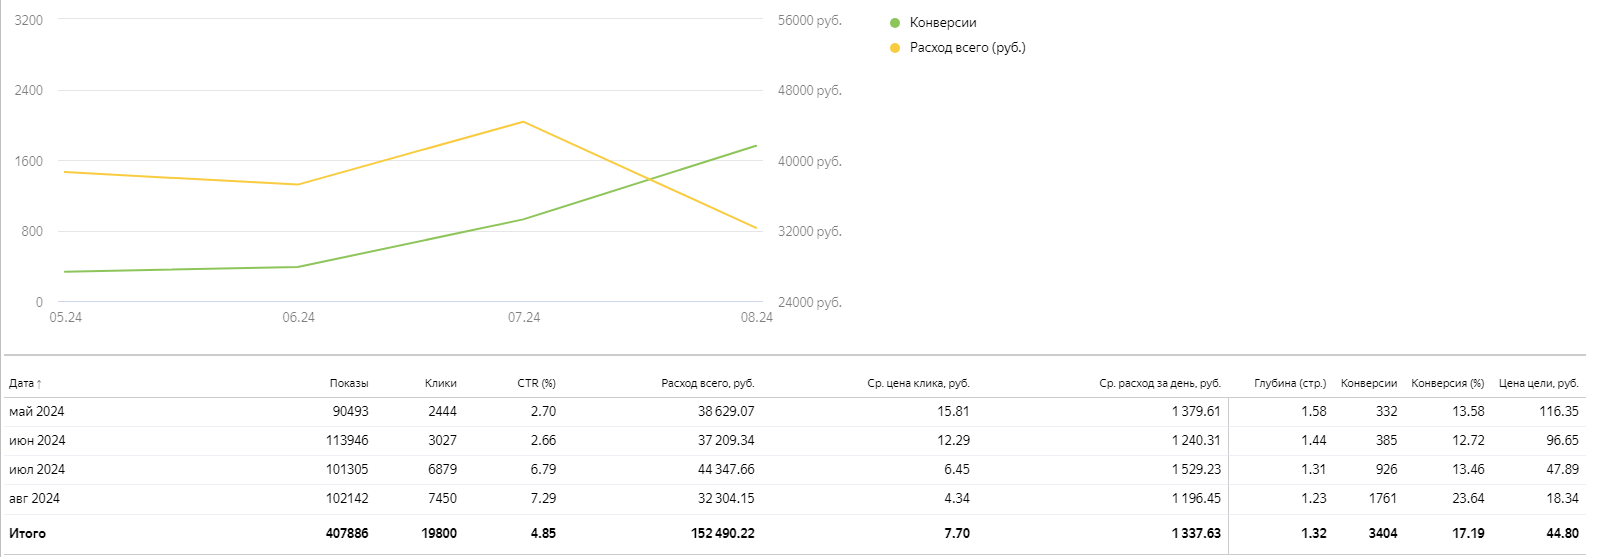Viewport: 1598px width, 557px height.
Task: Sort by Глубина (стр.) column header
Action: [1290, 383]
